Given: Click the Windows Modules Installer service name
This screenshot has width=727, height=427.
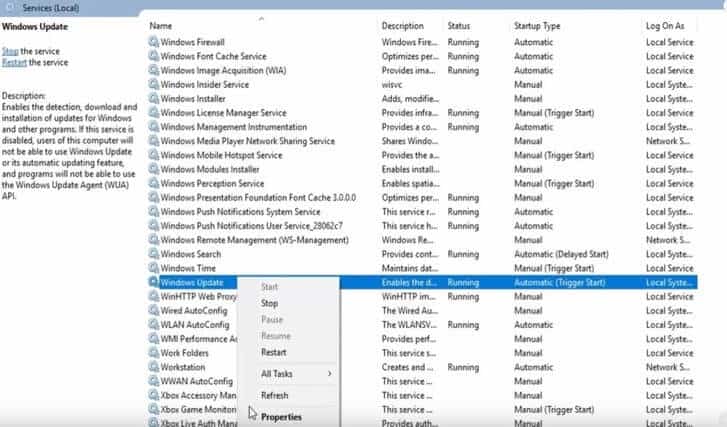Looking at the screenshot, I should click(x=210, y=169).
